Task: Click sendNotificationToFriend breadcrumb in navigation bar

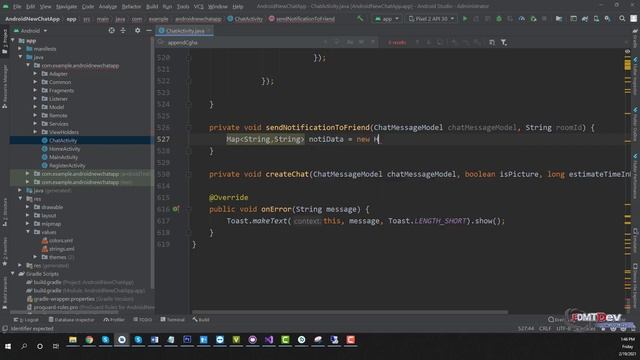Action: coord(302,19)
